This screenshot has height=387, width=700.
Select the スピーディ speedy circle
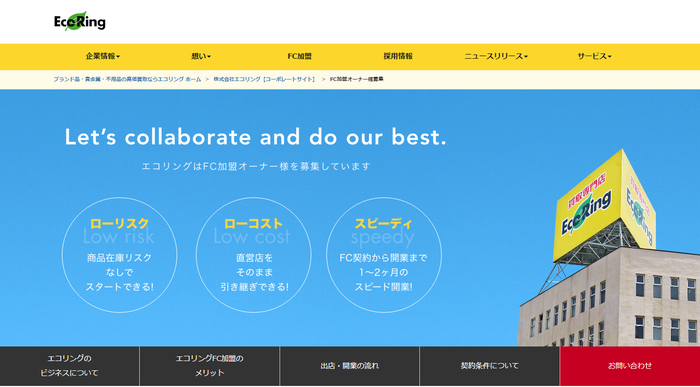pyautogui.click(x=383, y=255)
